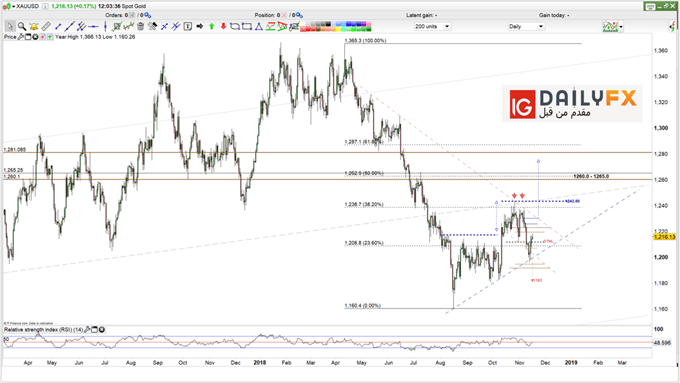The image size is (680, 383).
Task: Pick the green up arrow marker
Action: click(212, 26)
